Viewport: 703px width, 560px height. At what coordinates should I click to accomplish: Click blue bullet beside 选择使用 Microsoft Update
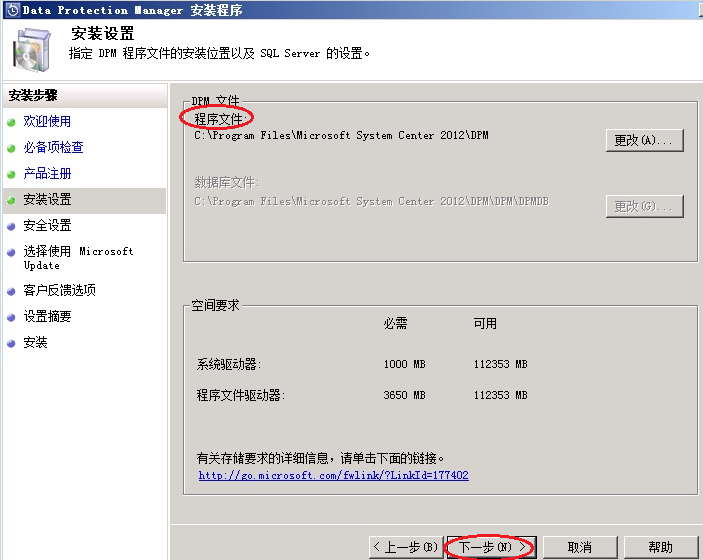click(11, 252)
